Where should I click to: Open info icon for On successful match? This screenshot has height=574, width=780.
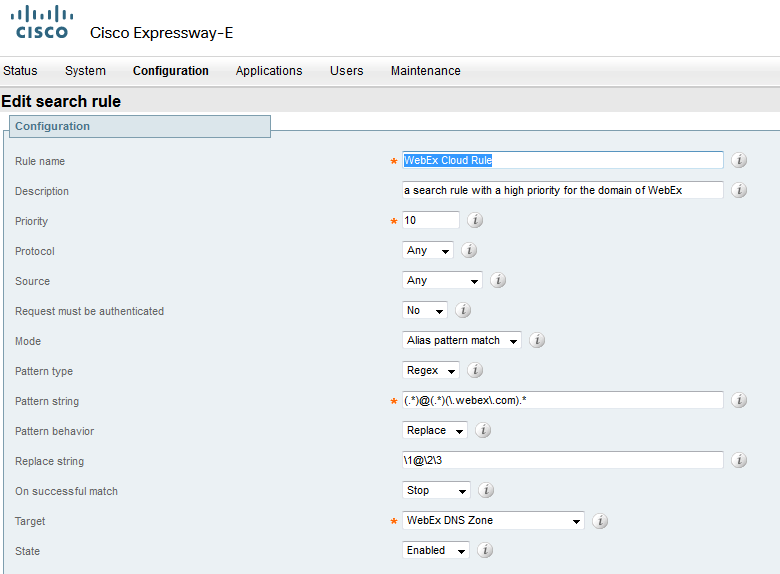click(x=486, y=490)
